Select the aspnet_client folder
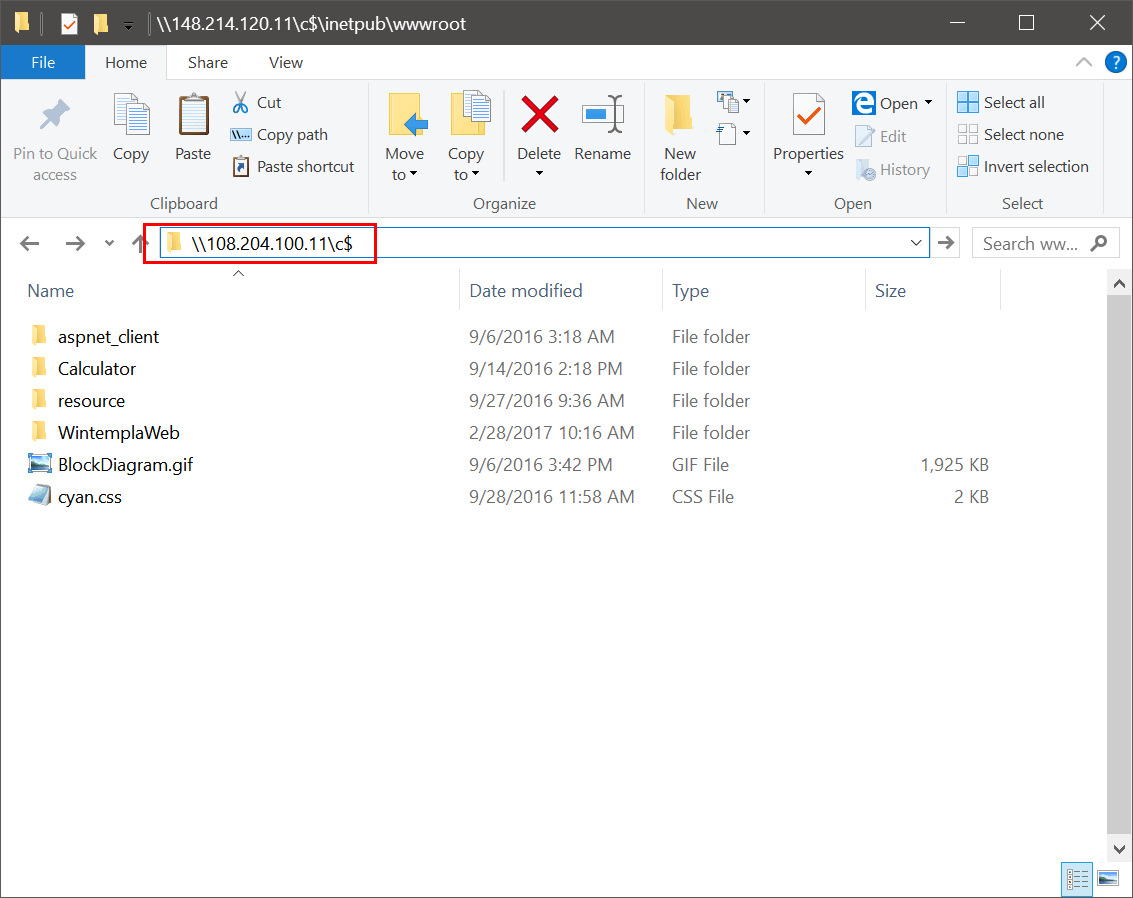The image size is (1133, 898). click(108, 337)
